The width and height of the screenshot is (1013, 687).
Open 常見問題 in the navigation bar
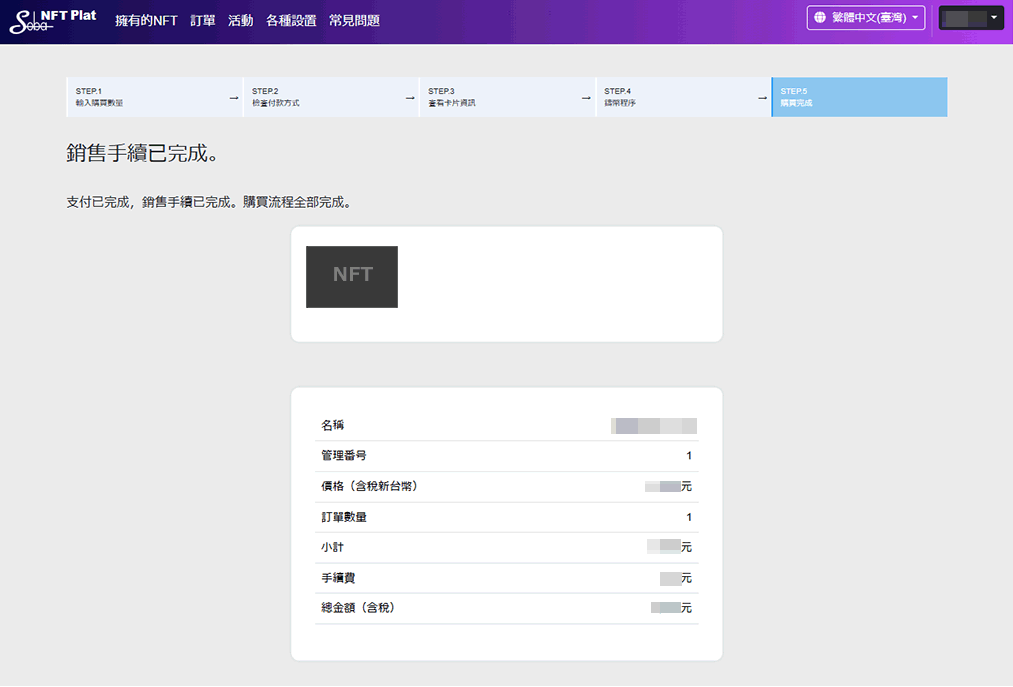[354, 20]
